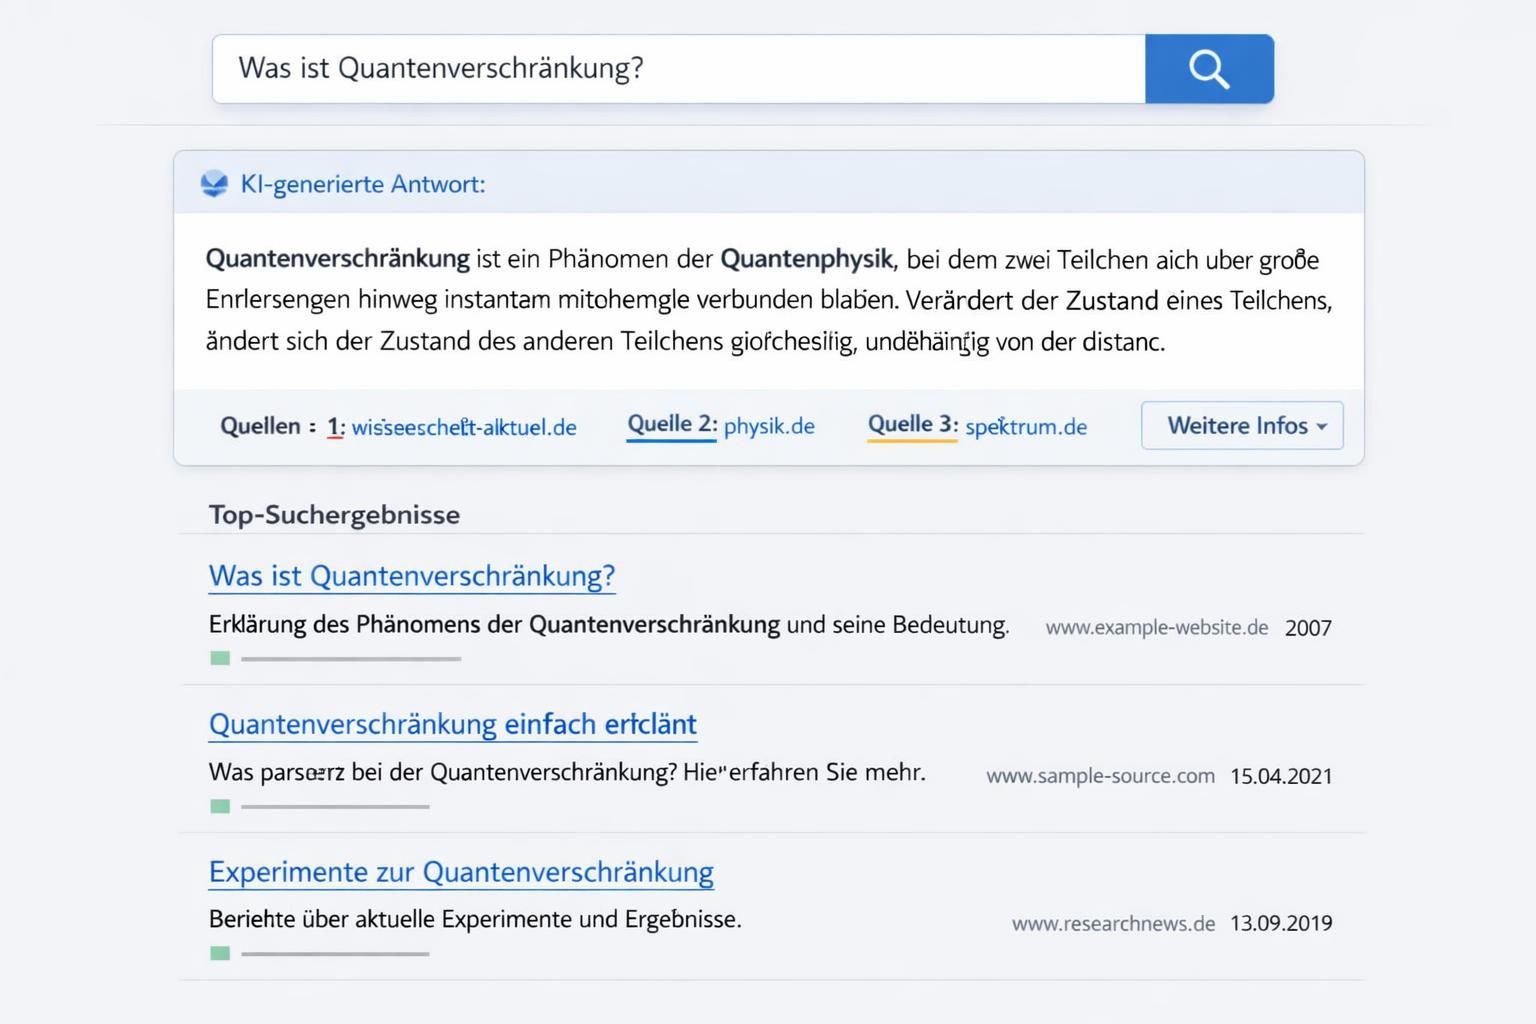Open spektrum.de from Quelle 3
The height and width of the screenshot is (1024, 1536).
coord(1026,426)
